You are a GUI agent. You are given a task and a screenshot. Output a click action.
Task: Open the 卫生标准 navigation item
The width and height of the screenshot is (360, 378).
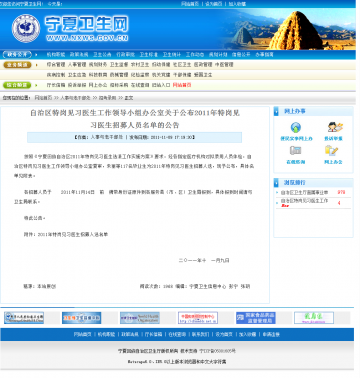(x=148, y=54)
